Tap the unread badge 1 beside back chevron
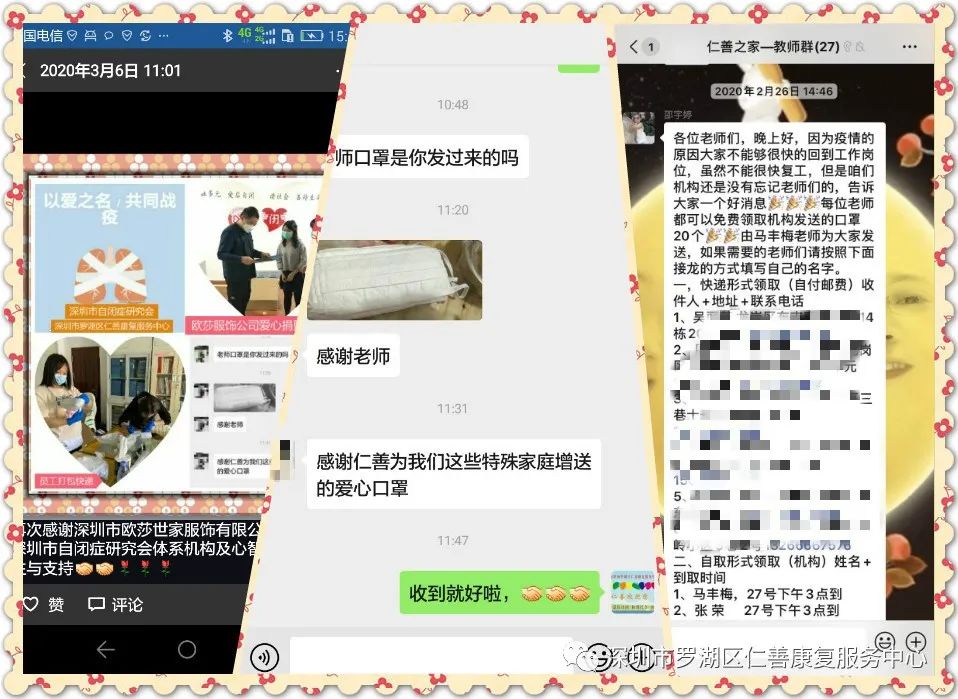 point(651,47)
